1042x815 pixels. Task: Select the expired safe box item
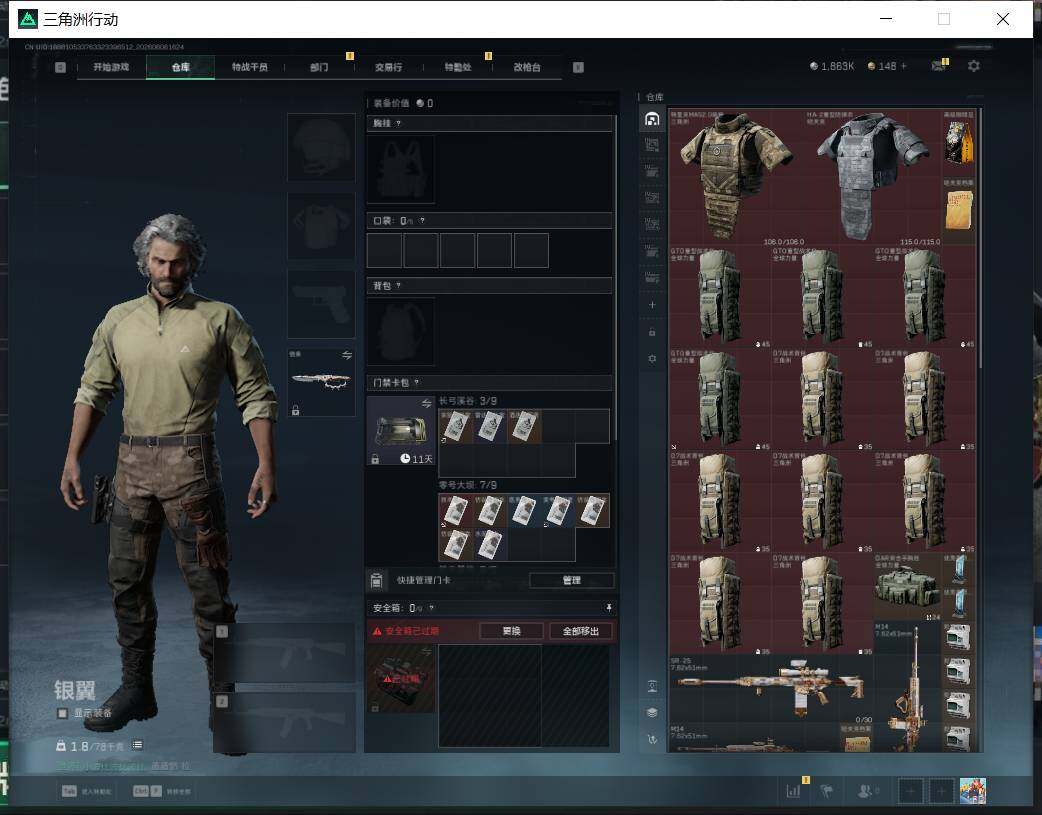401,679
